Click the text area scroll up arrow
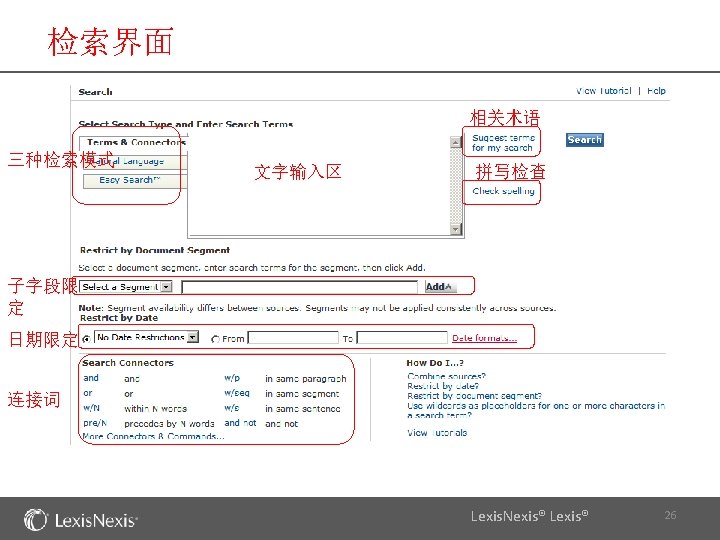 point(456,142)
